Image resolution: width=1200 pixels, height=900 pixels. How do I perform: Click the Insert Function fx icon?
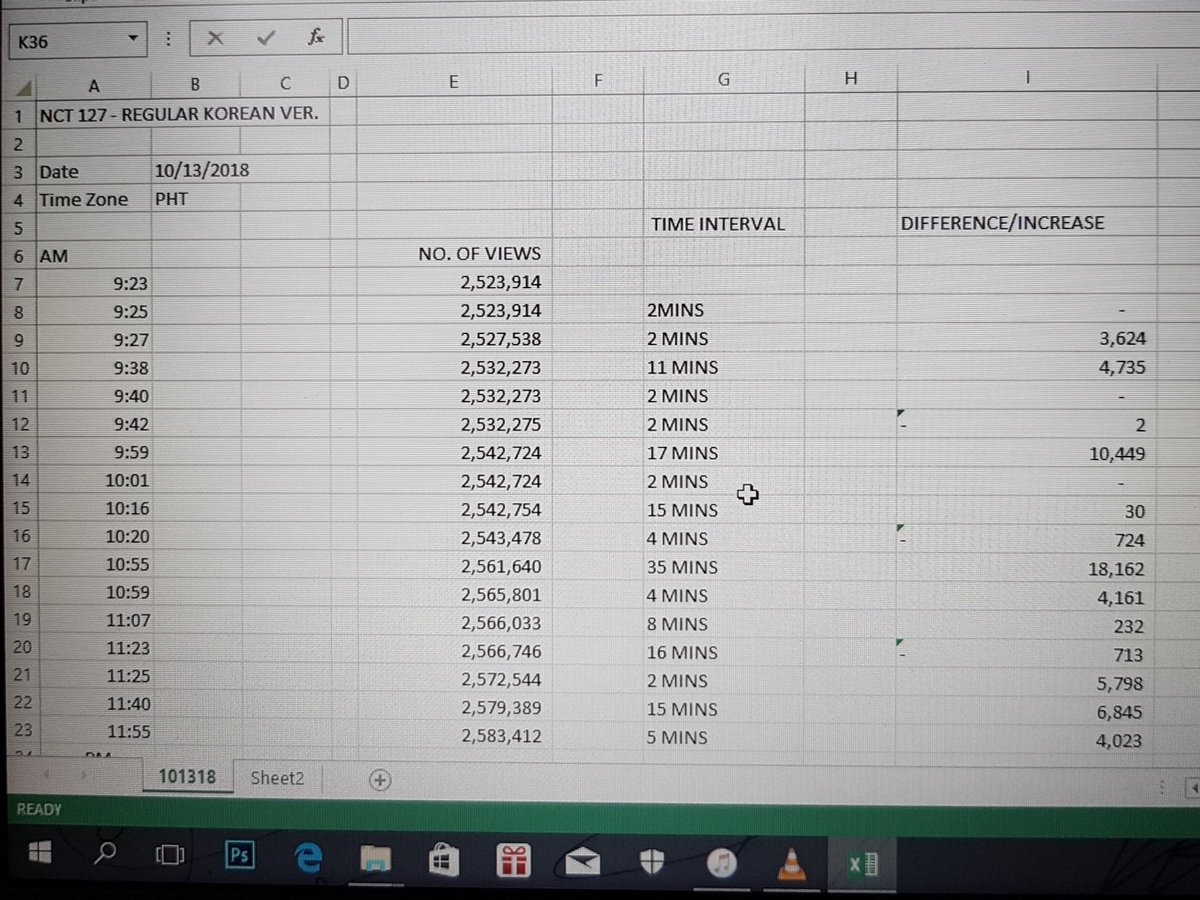click(x=315, y=39)
